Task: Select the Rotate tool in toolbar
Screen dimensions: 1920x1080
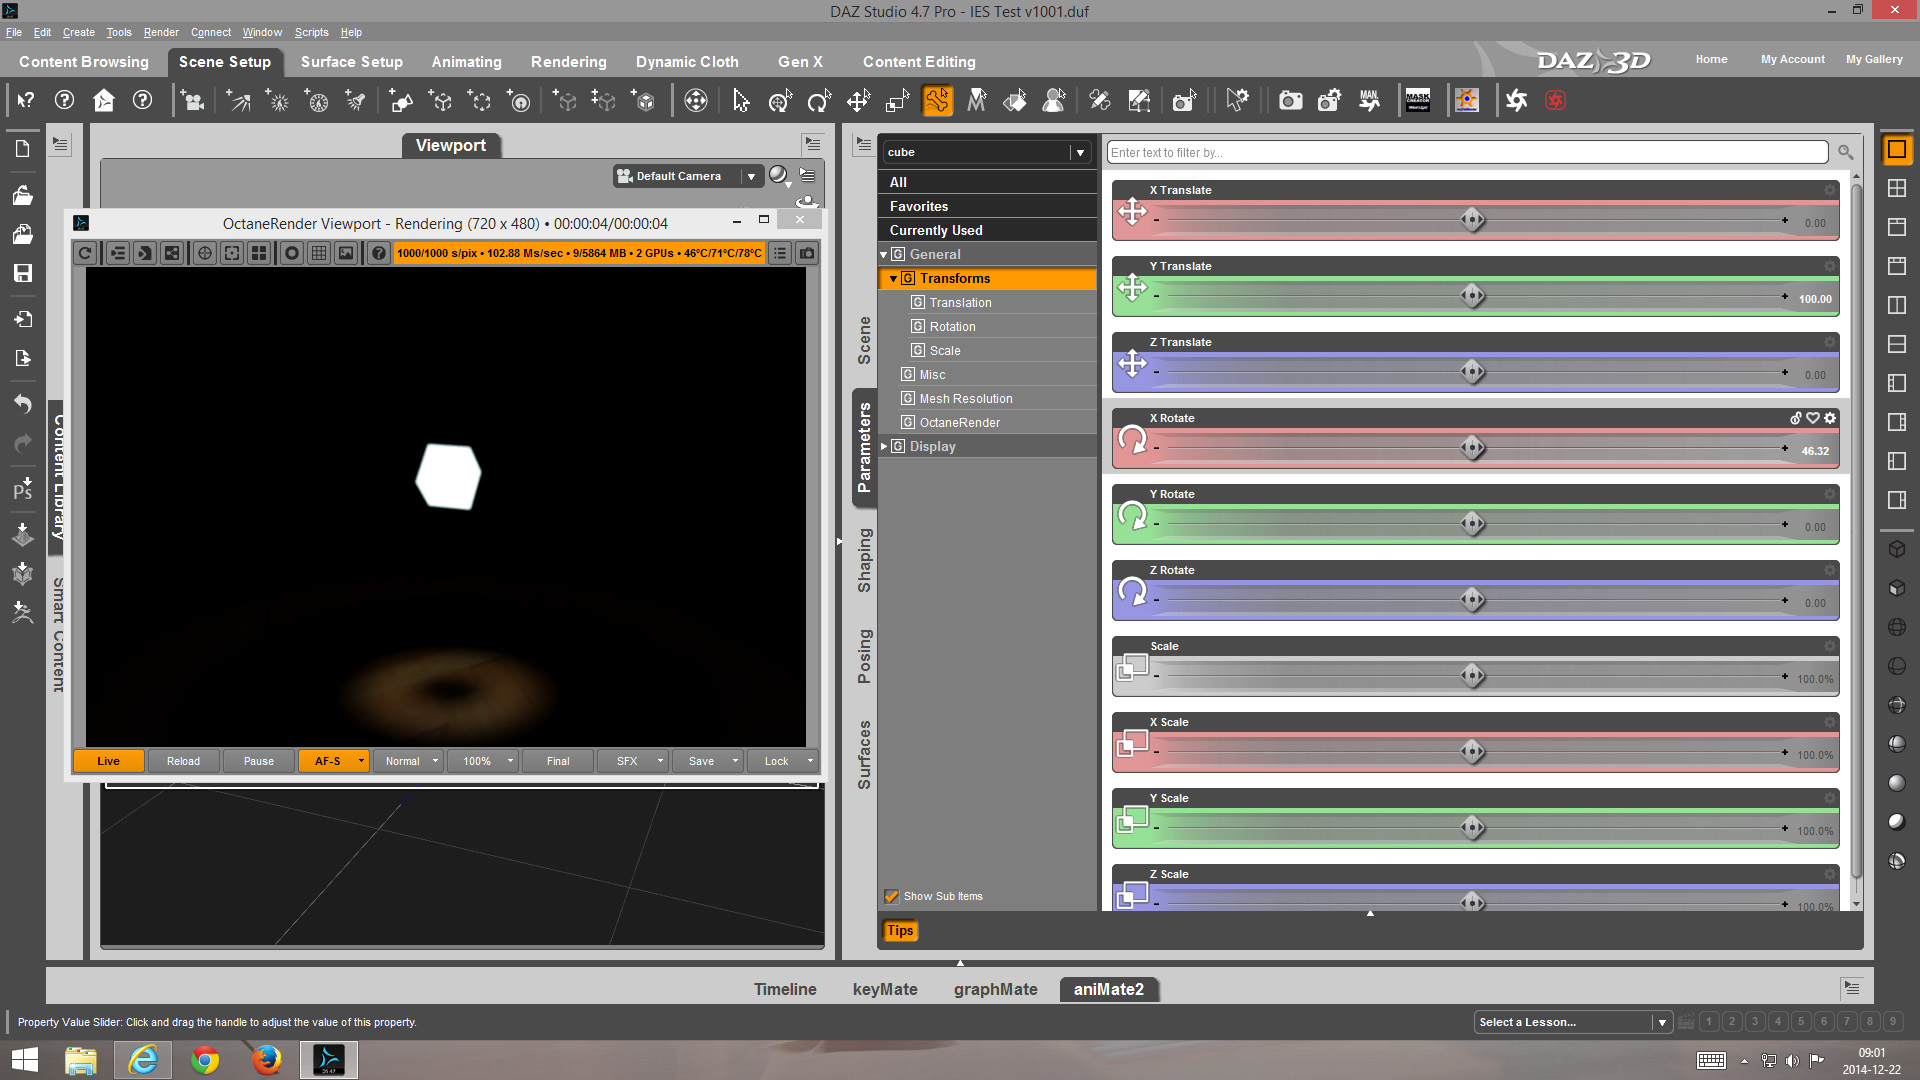Action: 818,101
